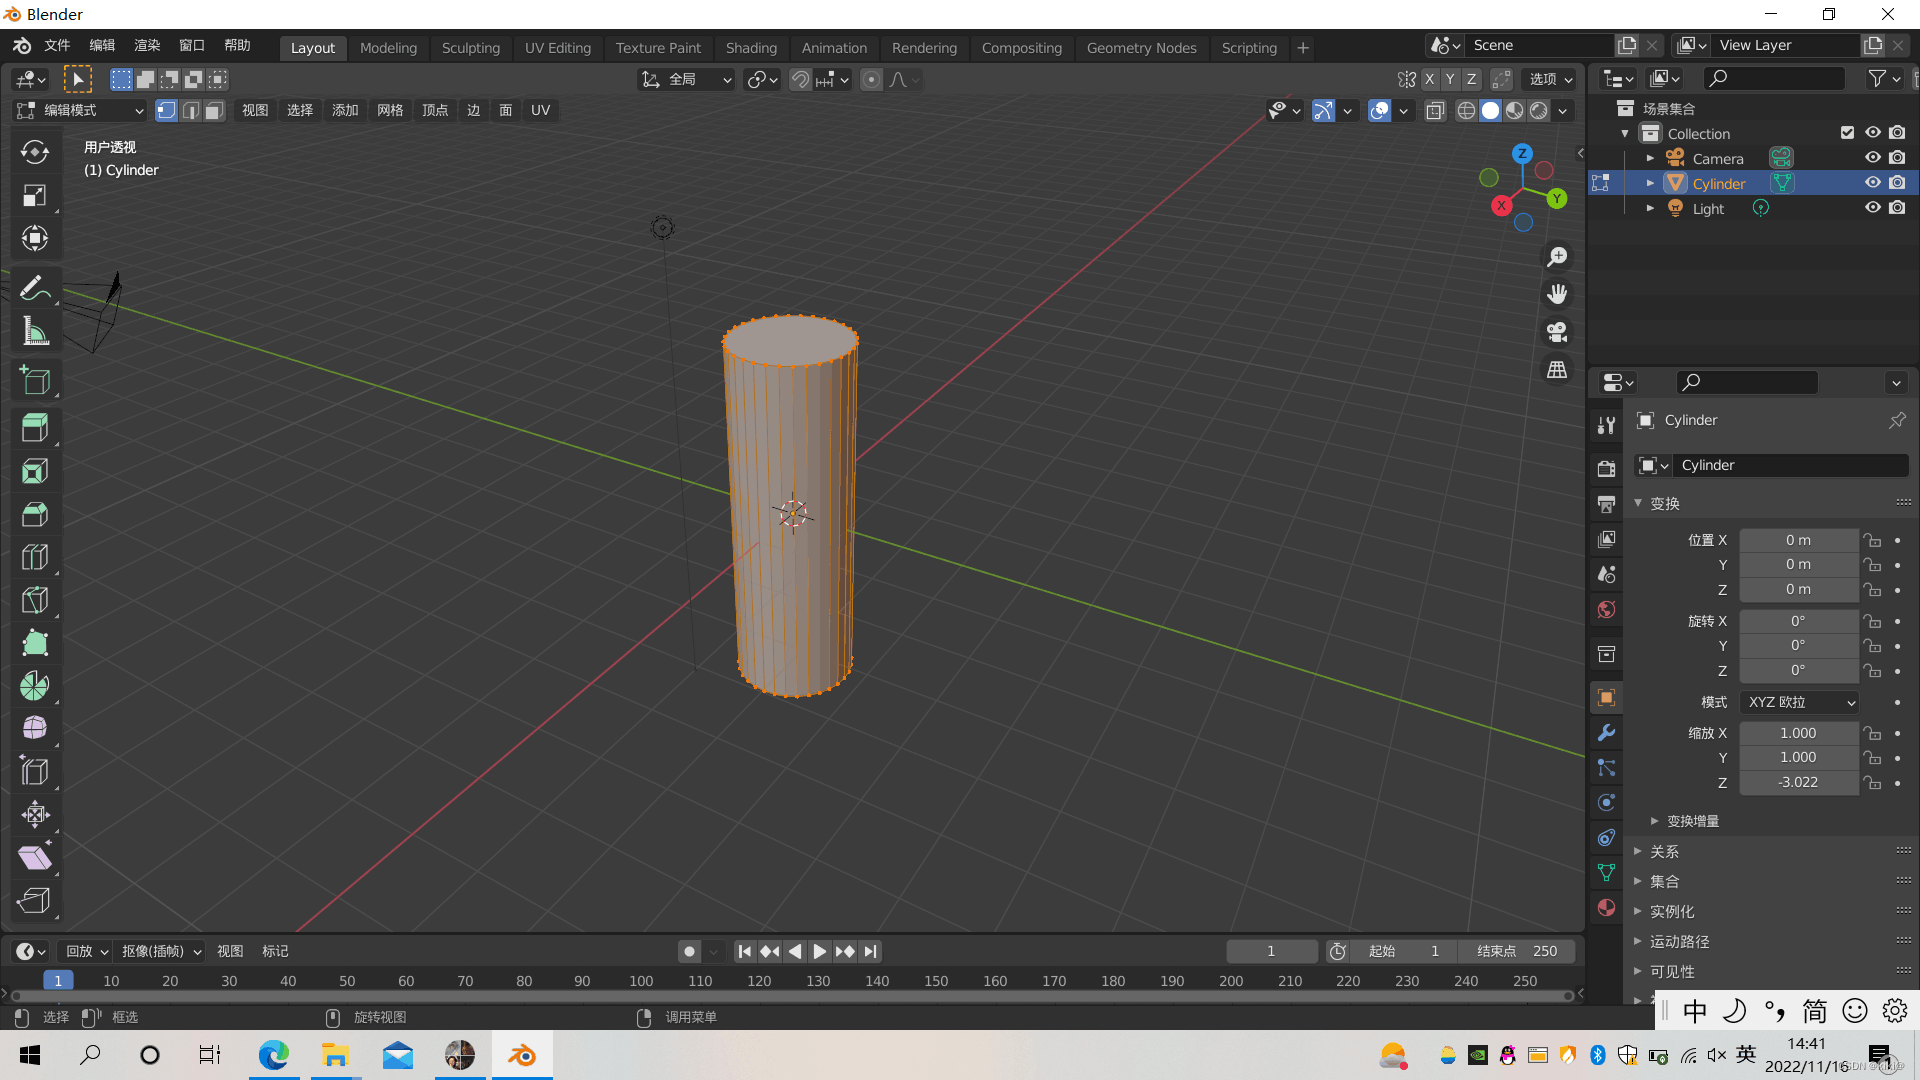Expand the Camera tree item
The width and height of the screenshot is (1920, 1080).
tap(1650, 159)
